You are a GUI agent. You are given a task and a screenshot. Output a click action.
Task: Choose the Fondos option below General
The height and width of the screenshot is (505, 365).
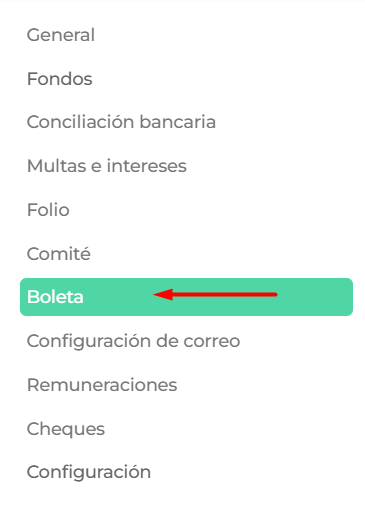point(60,79)
